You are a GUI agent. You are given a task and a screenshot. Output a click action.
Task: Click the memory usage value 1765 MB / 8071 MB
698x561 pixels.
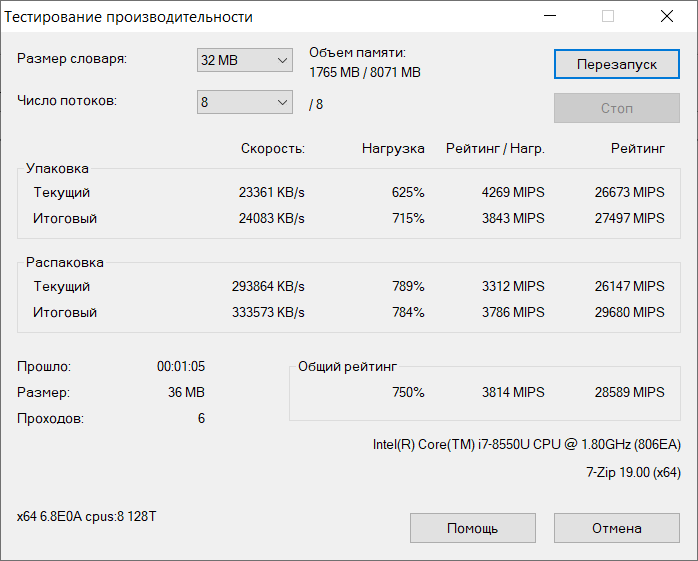click(x=364, y=72)
